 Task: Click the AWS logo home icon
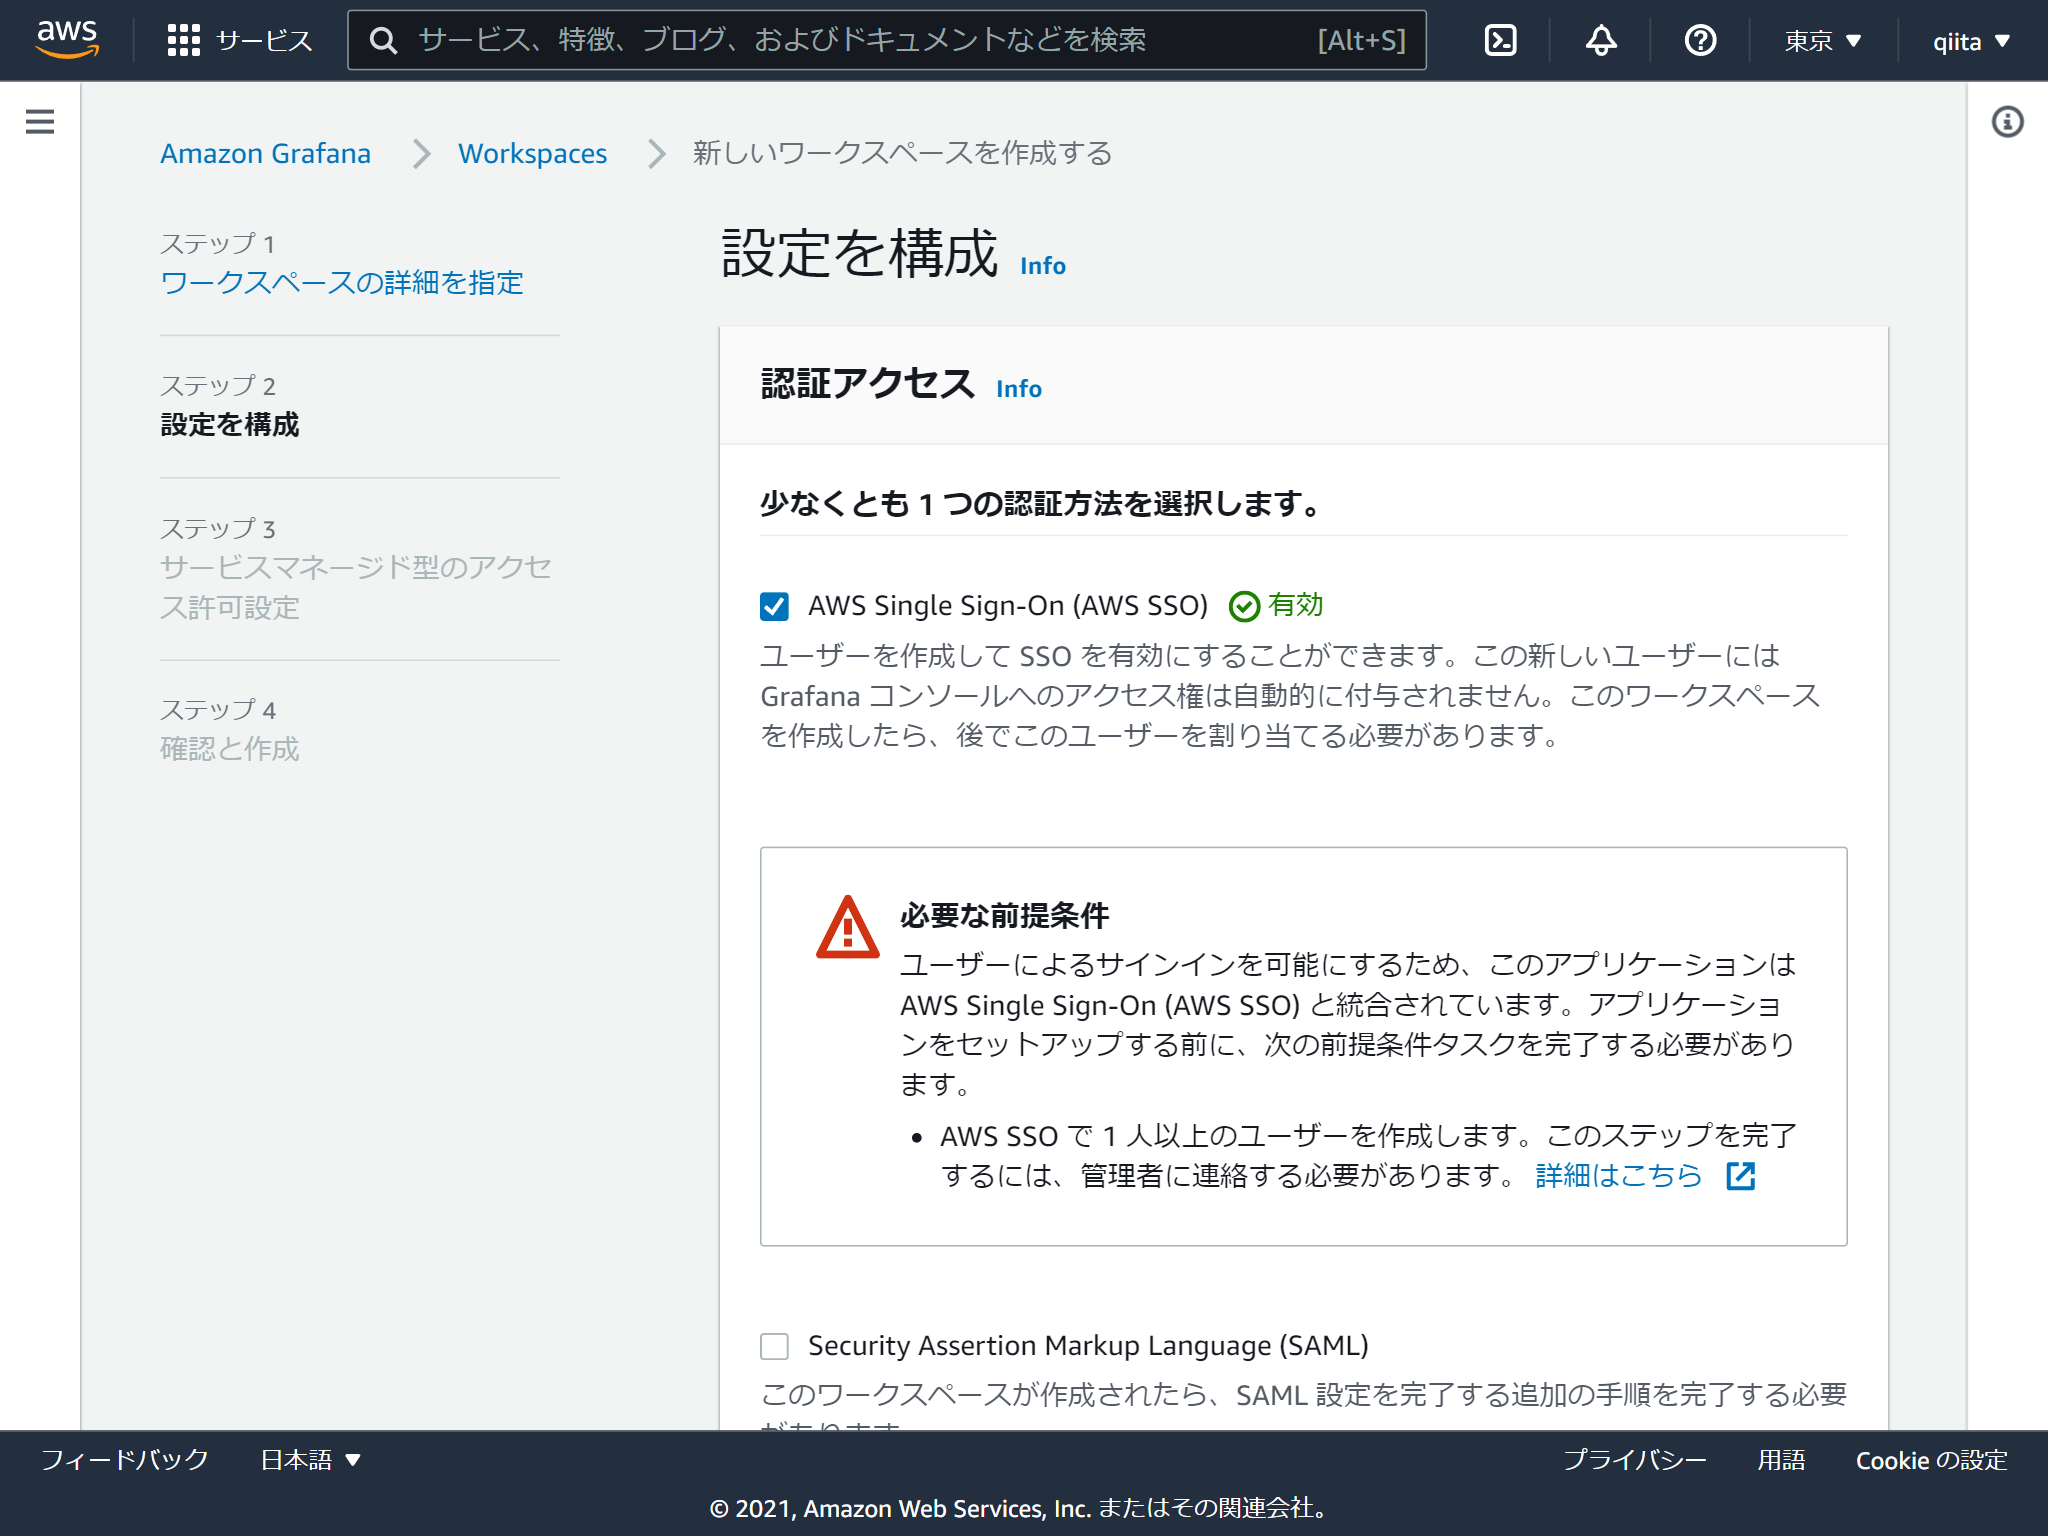[x=67, y=39]
